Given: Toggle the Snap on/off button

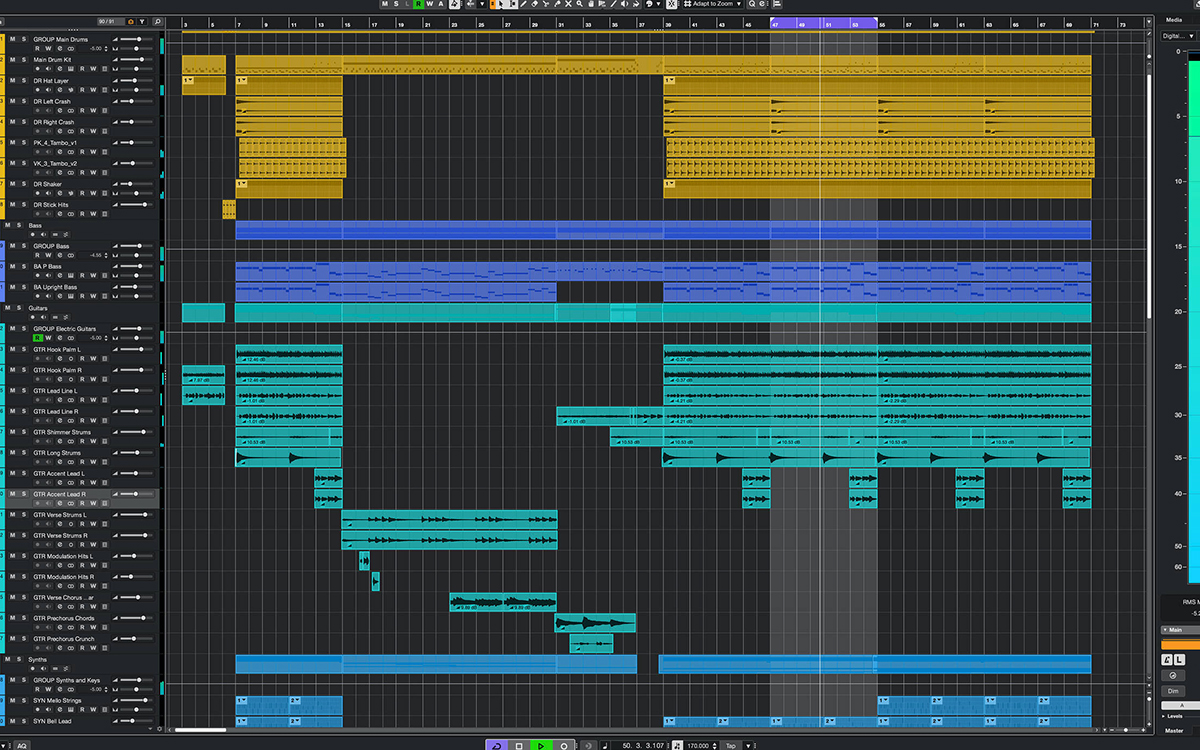Looking at the screenshot, I should click(671, 5).
